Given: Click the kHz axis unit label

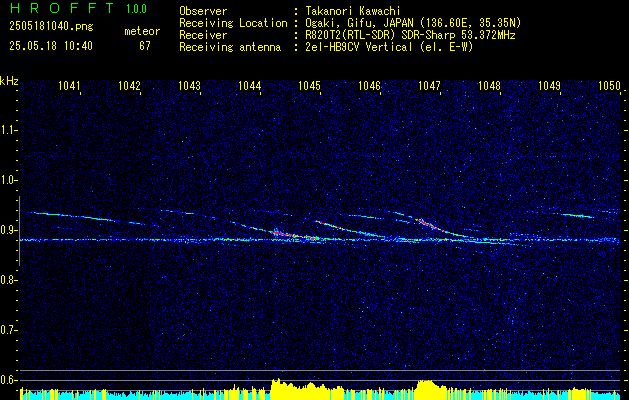Looking at the screenshot, I should pyautogui.click(x=9, y=81).
